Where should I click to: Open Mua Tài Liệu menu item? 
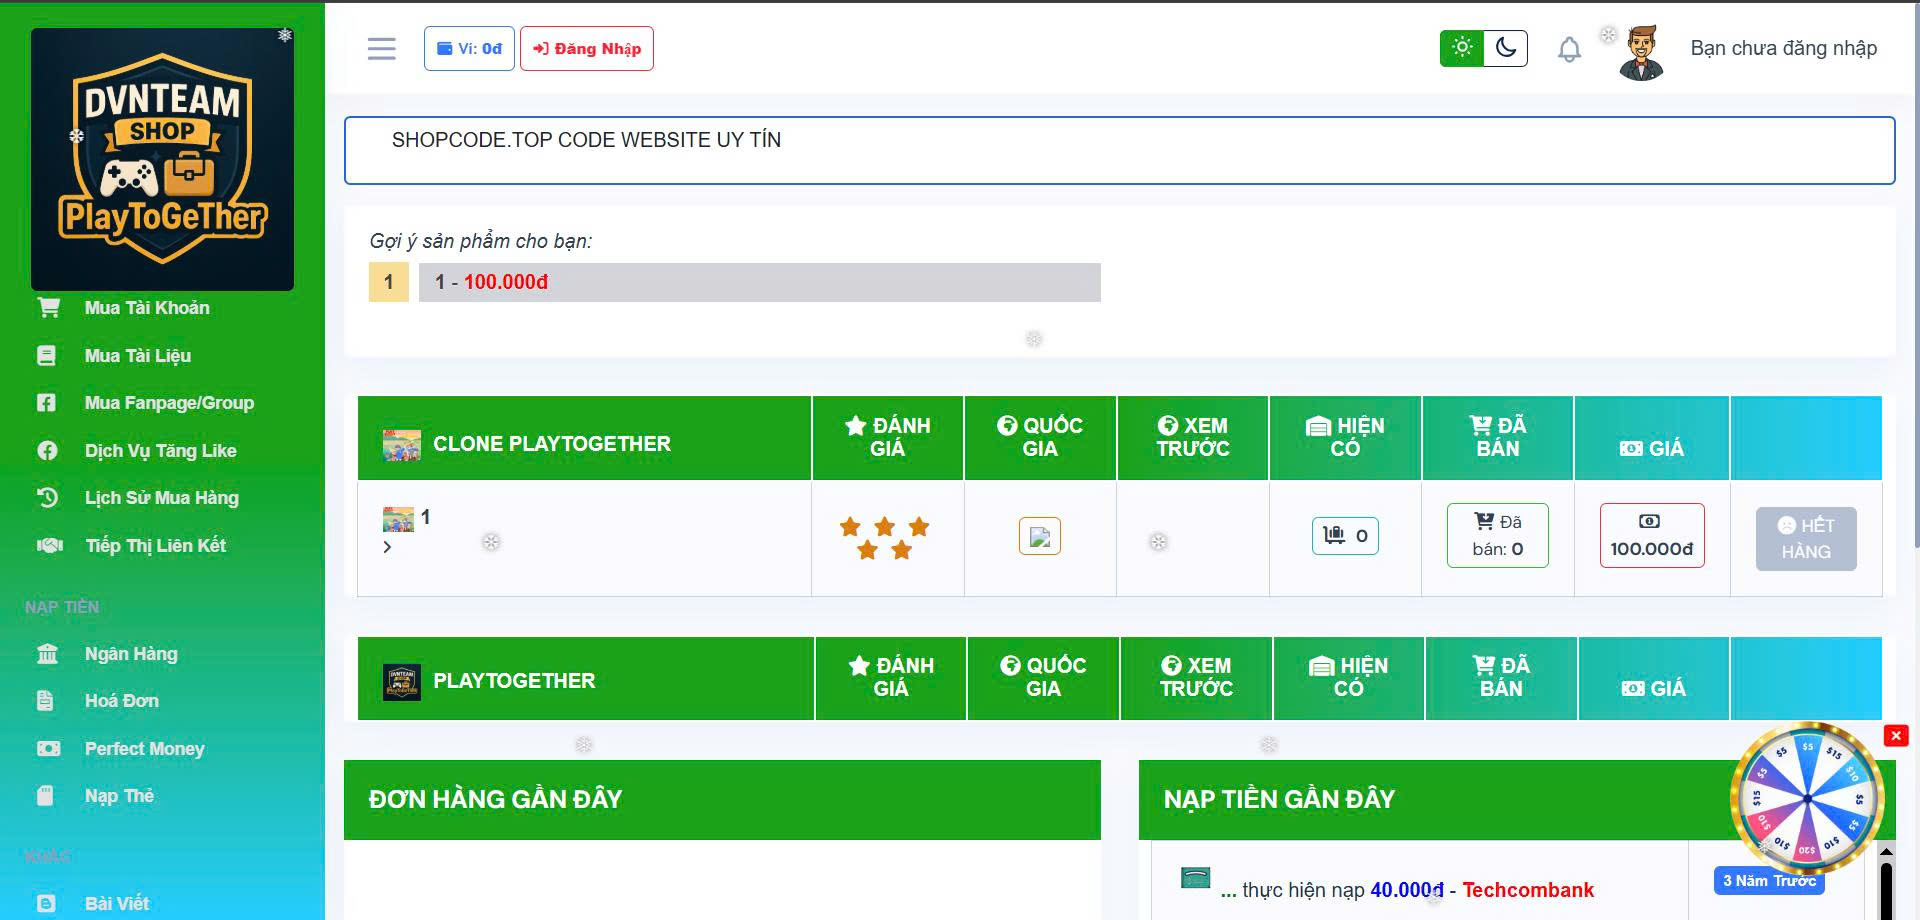(x=138, y=356)
